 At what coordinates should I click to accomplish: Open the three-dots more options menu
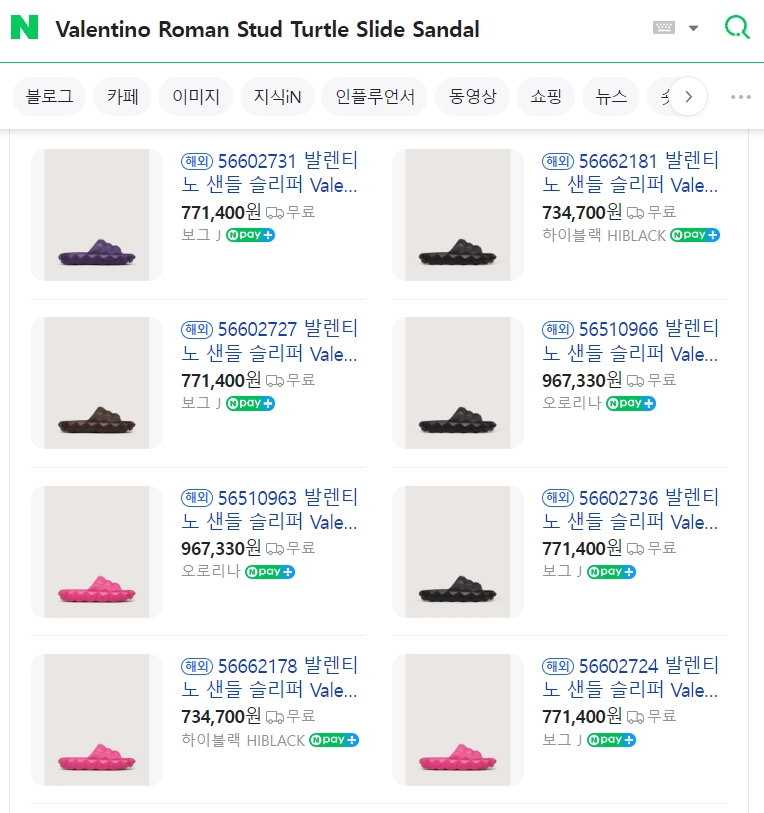[x=740, y=97]
